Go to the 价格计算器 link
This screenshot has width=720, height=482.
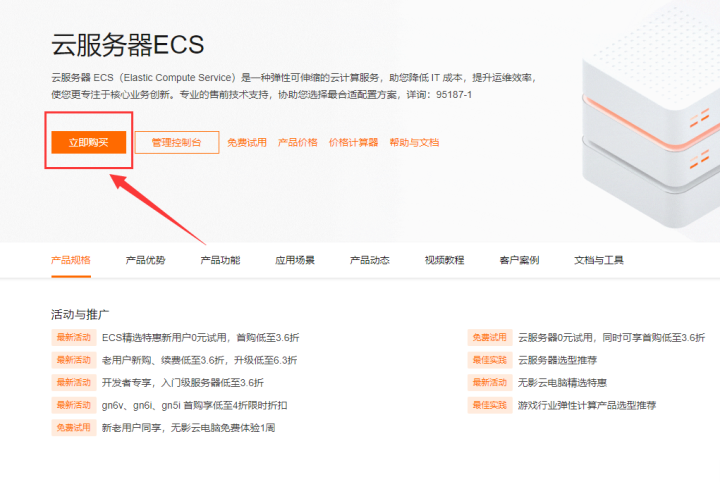pyautogui.click(x=354, y=142)
